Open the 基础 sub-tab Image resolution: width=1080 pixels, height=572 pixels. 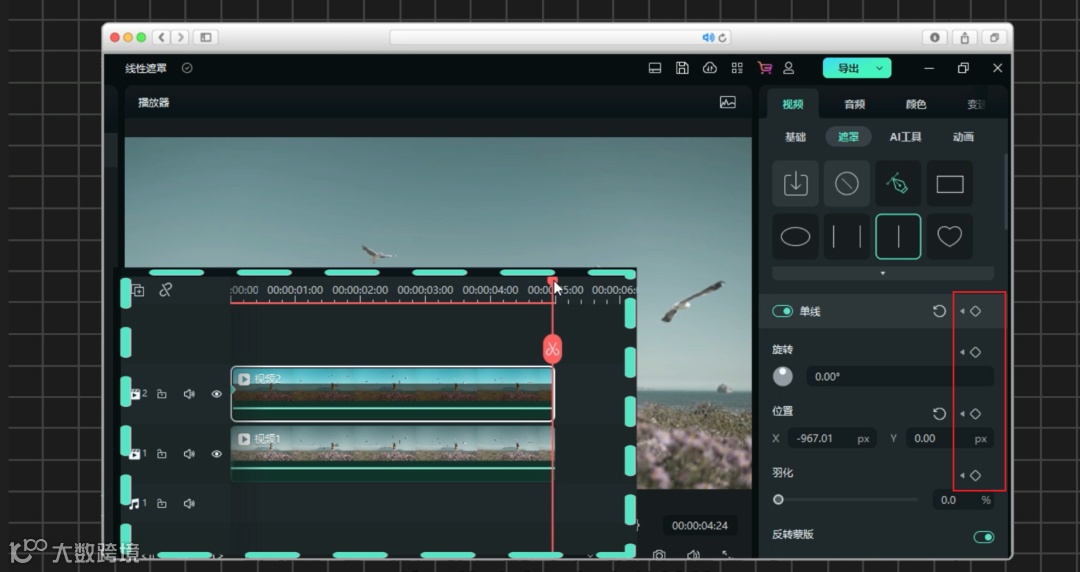pos(796,136)
